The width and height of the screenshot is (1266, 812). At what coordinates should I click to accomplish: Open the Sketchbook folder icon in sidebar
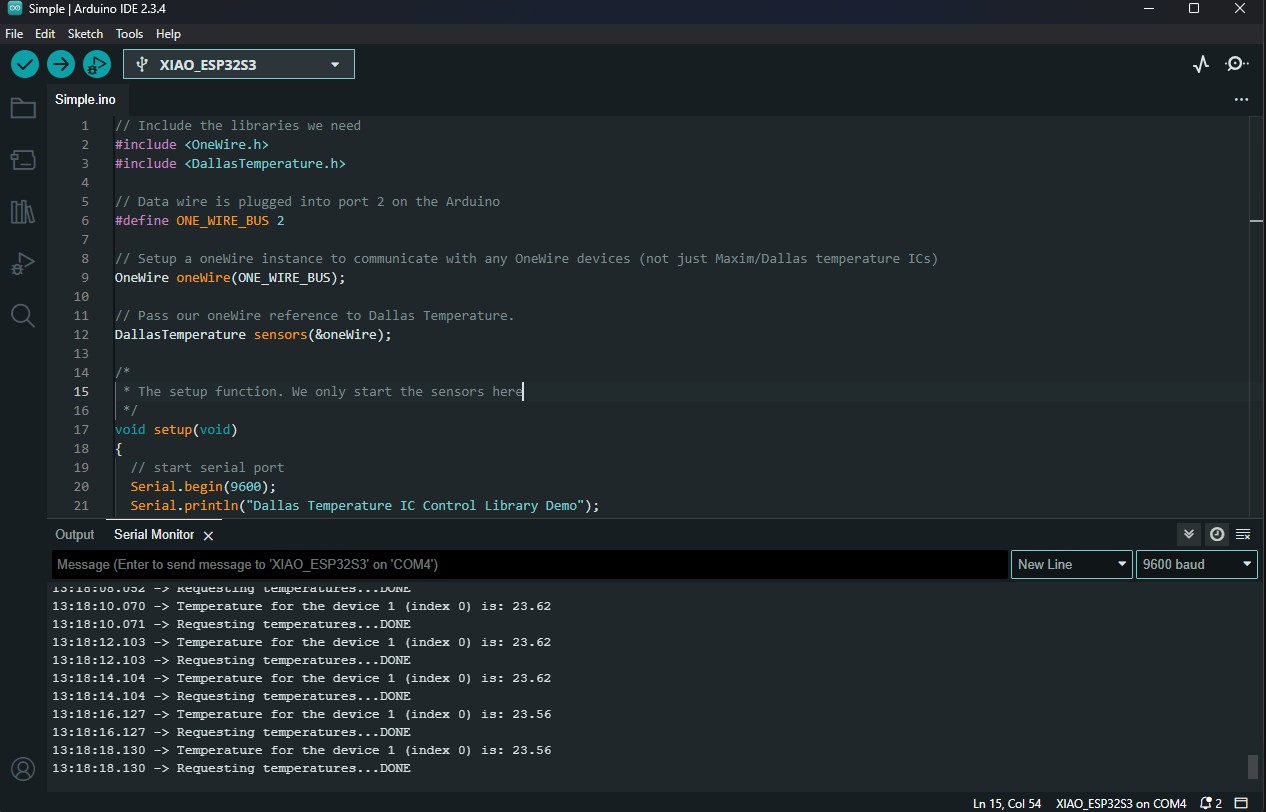tap(23, 108)
